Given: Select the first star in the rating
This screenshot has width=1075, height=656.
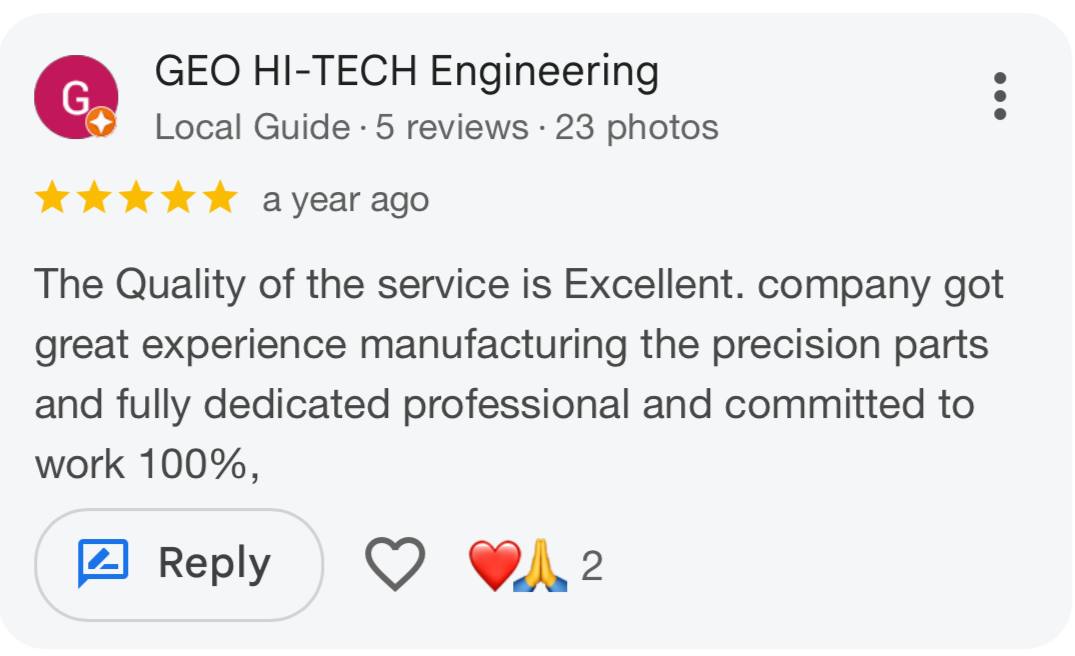Looking at the screenshot, I should [x=53, y=198].
